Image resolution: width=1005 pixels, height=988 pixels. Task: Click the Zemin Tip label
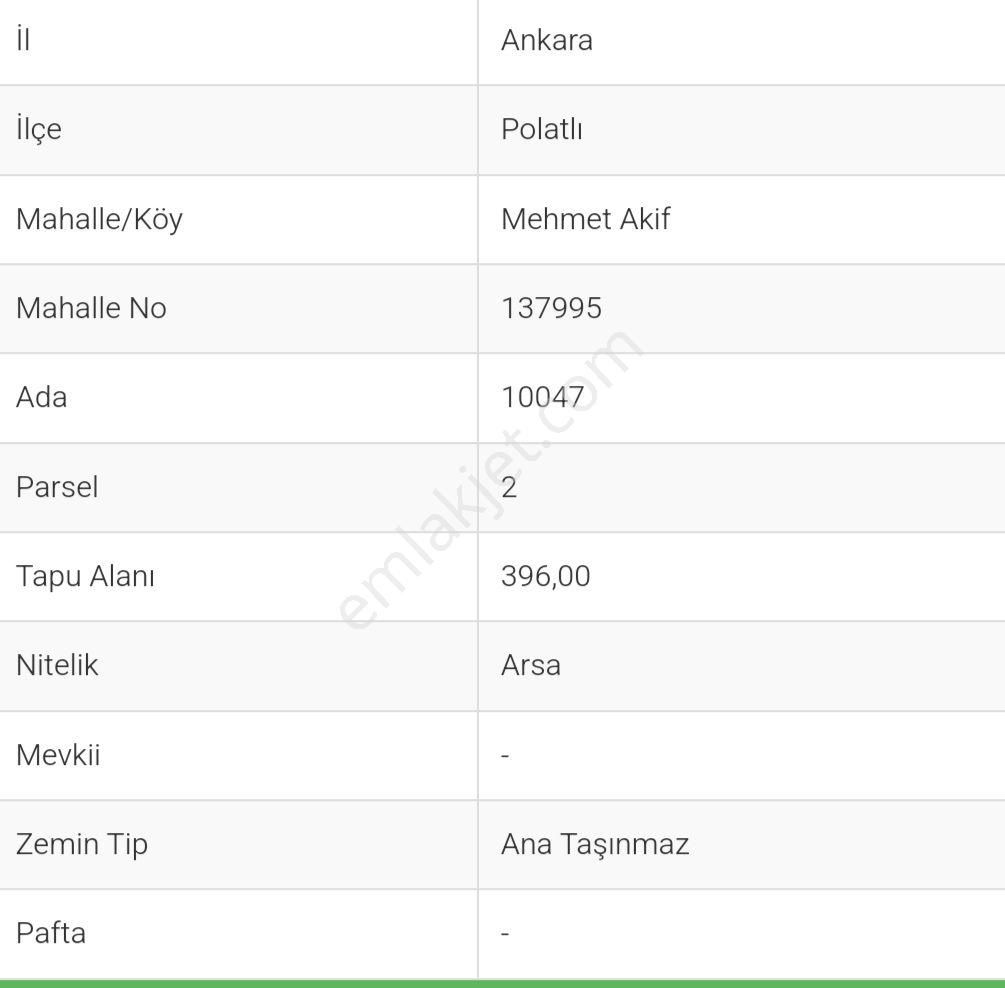[82, 844]
